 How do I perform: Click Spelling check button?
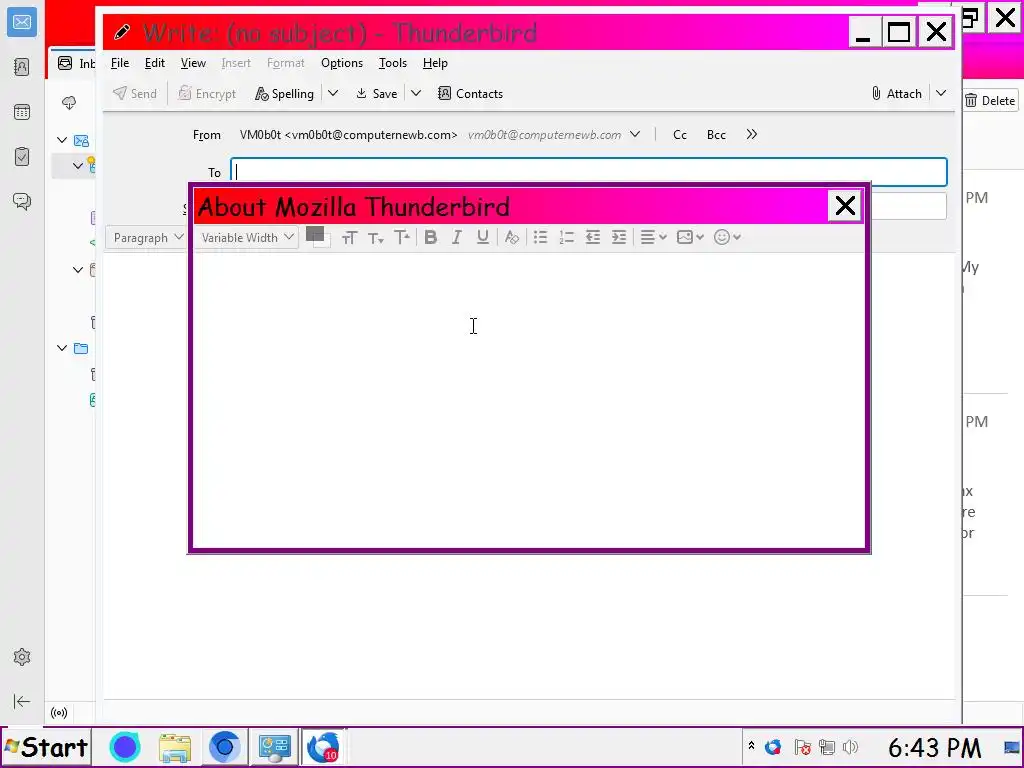(x=285, y=94)
